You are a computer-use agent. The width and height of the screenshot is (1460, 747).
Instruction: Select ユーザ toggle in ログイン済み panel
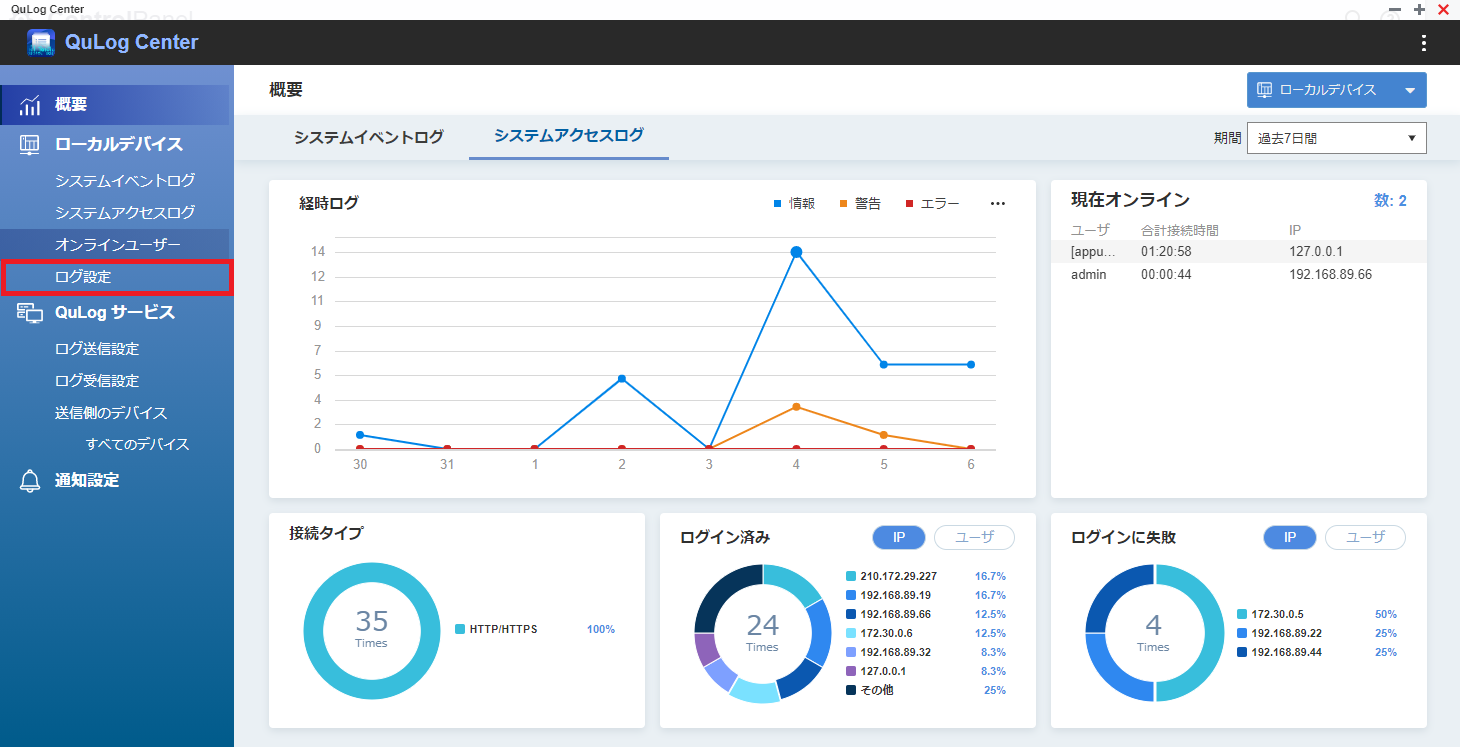pos(974,538)
